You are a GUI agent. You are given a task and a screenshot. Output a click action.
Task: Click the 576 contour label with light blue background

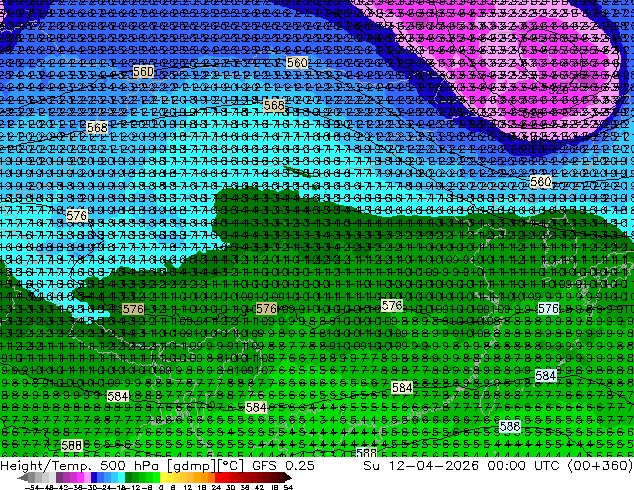(548, 309)
